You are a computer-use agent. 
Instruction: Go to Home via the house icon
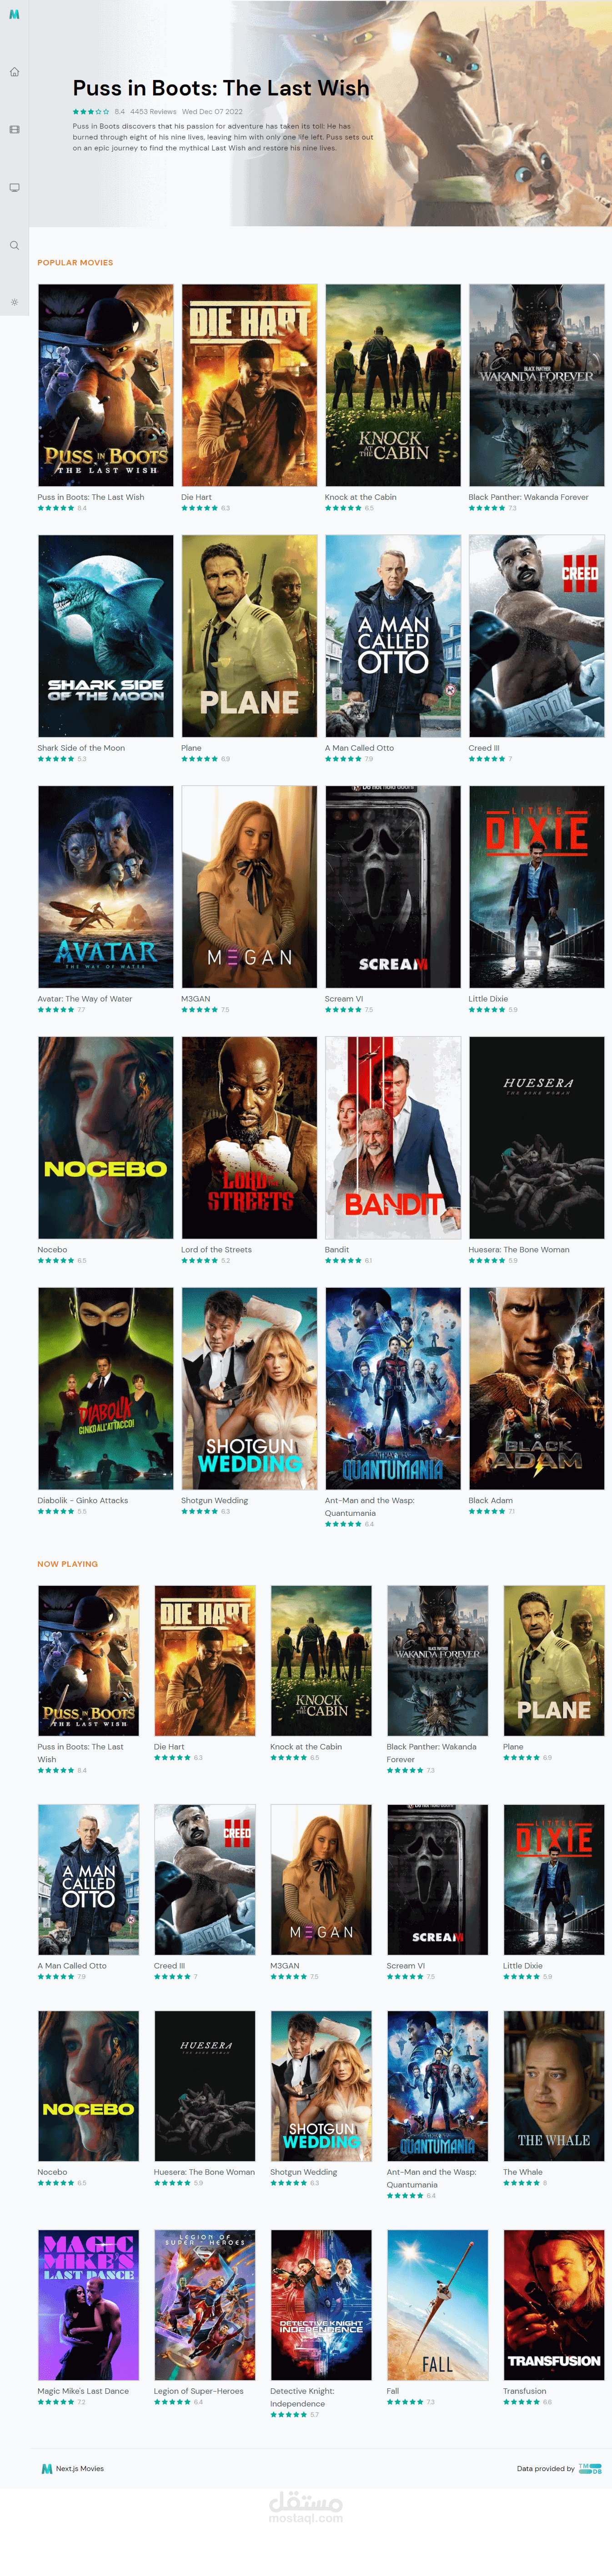pos(14,72)
